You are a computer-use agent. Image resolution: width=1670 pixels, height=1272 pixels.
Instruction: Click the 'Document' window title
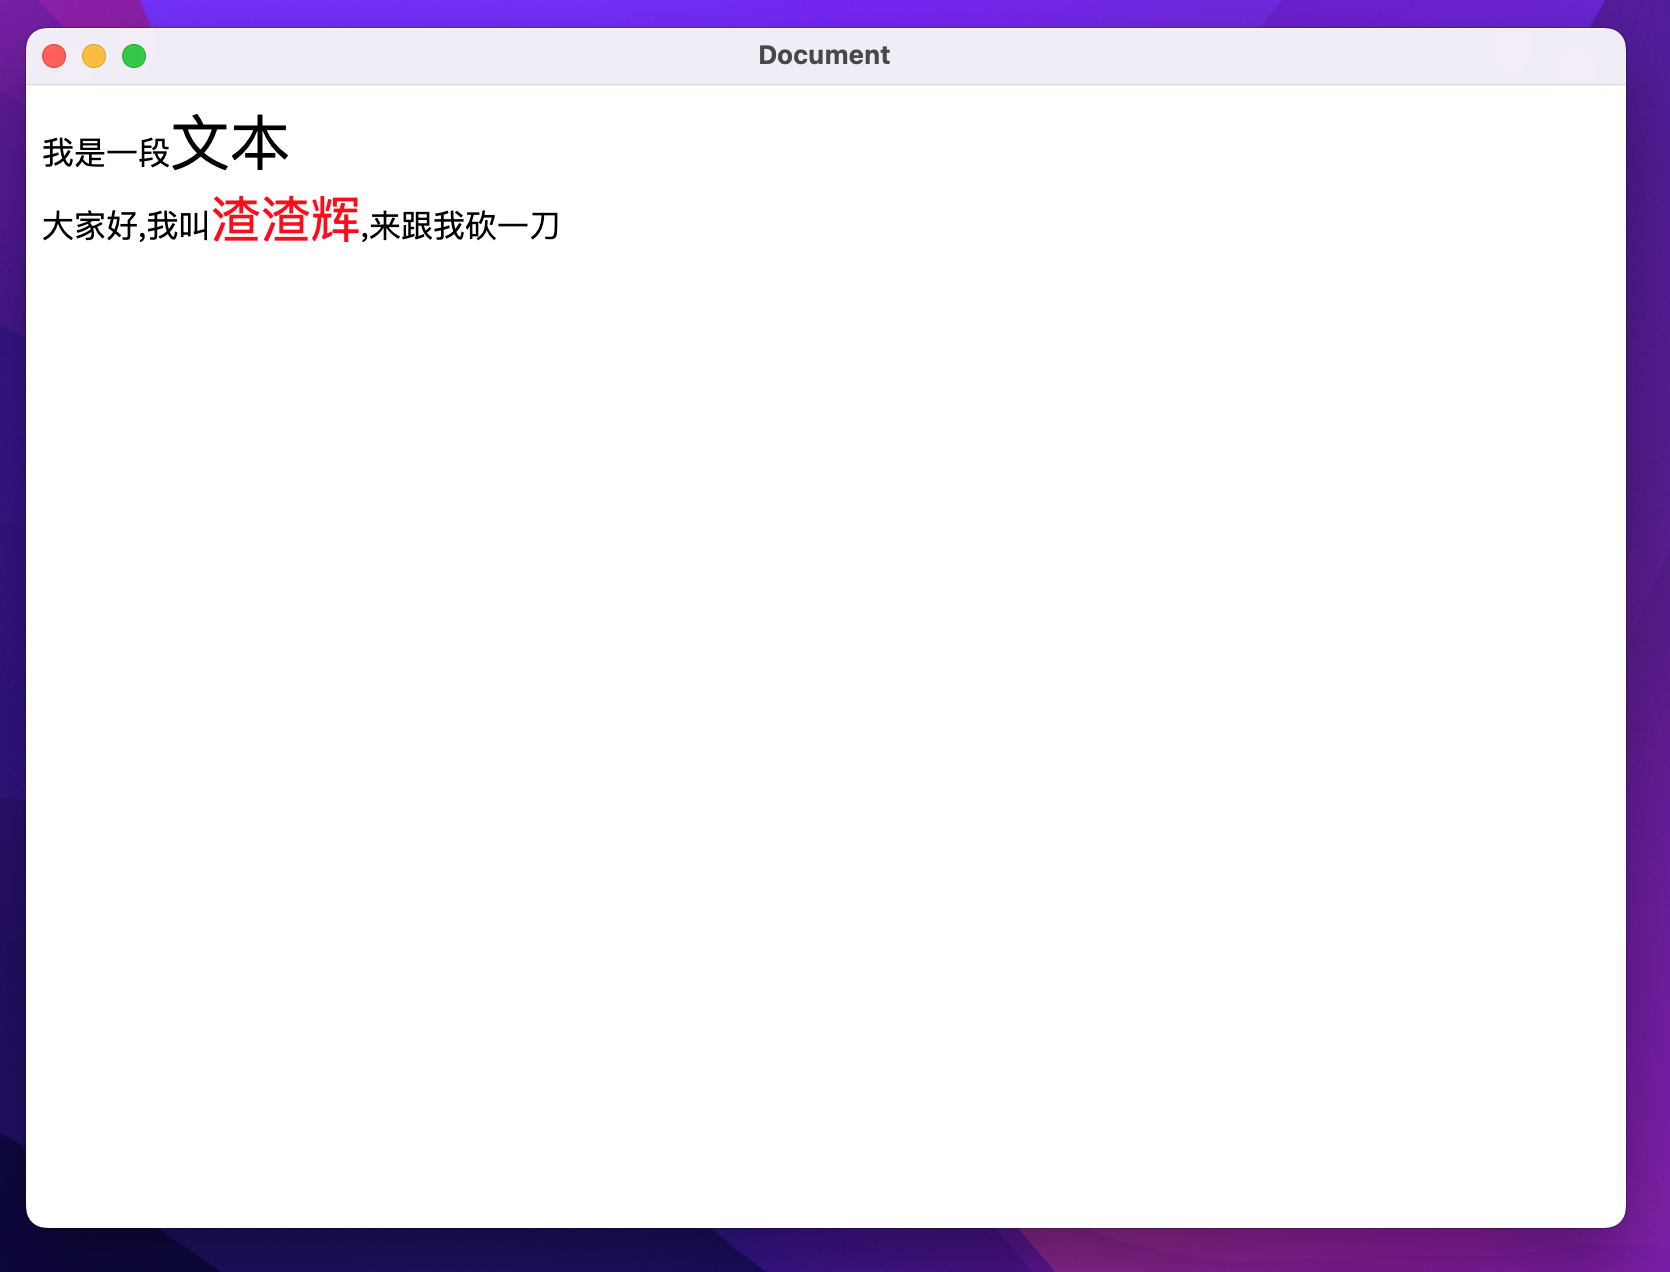coord(824,55)
